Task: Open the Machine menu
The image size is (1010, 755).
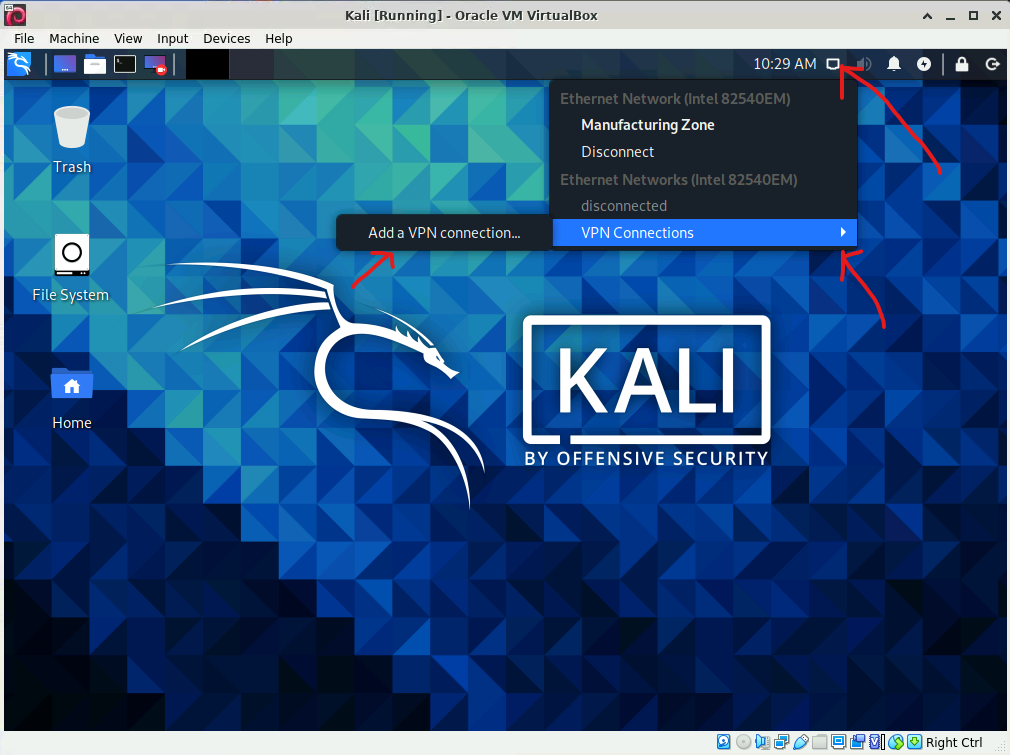Action: coord(74,39)
